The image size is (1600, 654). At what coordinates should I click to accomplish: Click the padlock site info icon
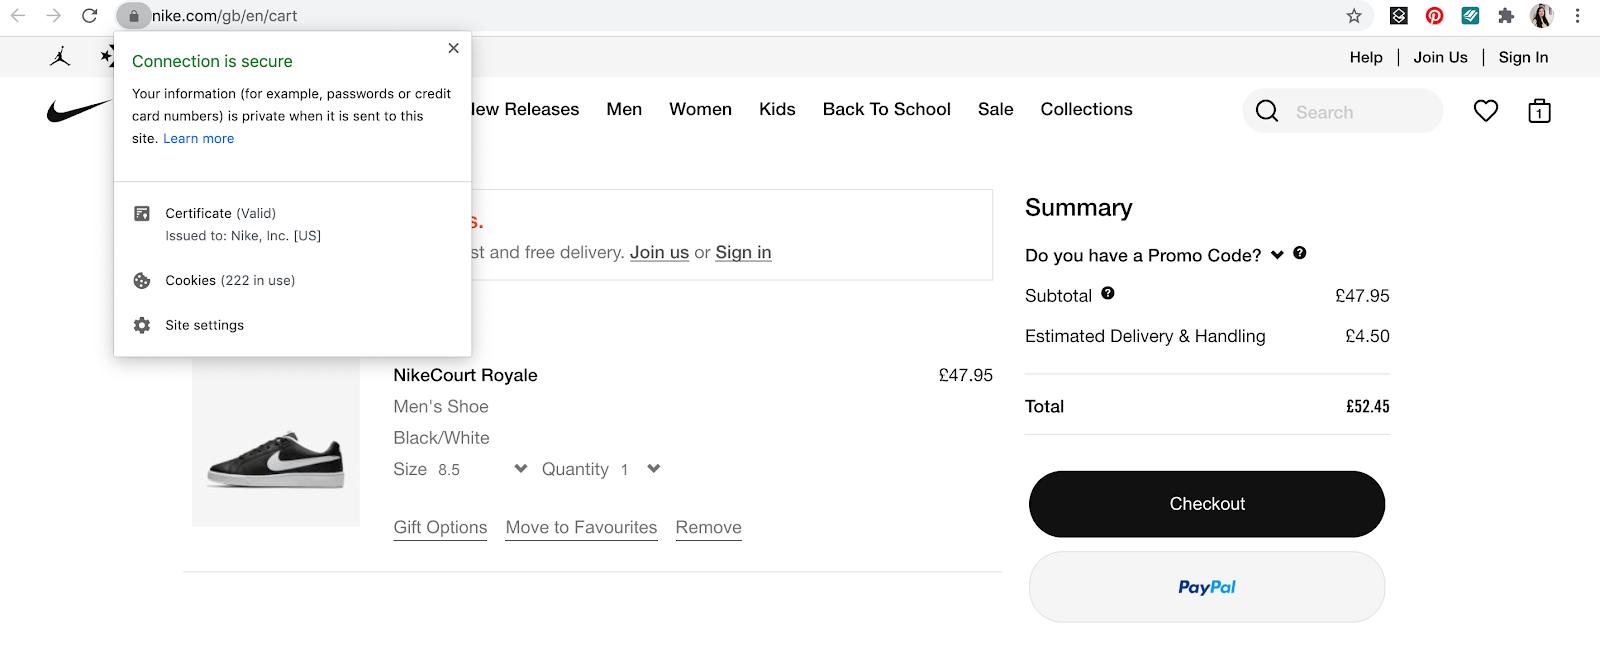(133, 16)
